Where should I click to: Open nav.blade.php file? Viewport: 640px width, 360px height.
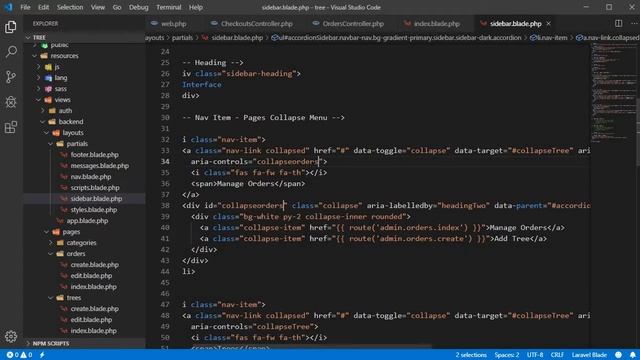pyautogui.click(x=91, y=177)
